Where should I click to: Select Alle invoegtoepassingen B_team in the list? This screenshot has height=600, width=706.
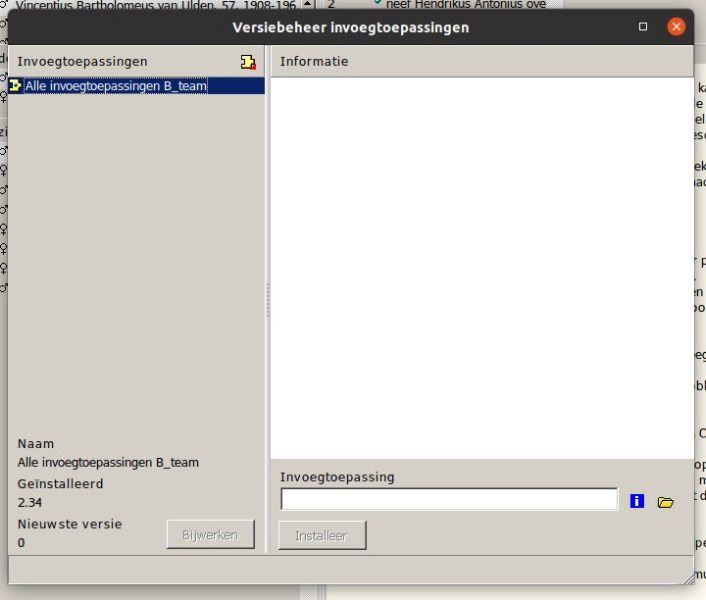[115, 86]
